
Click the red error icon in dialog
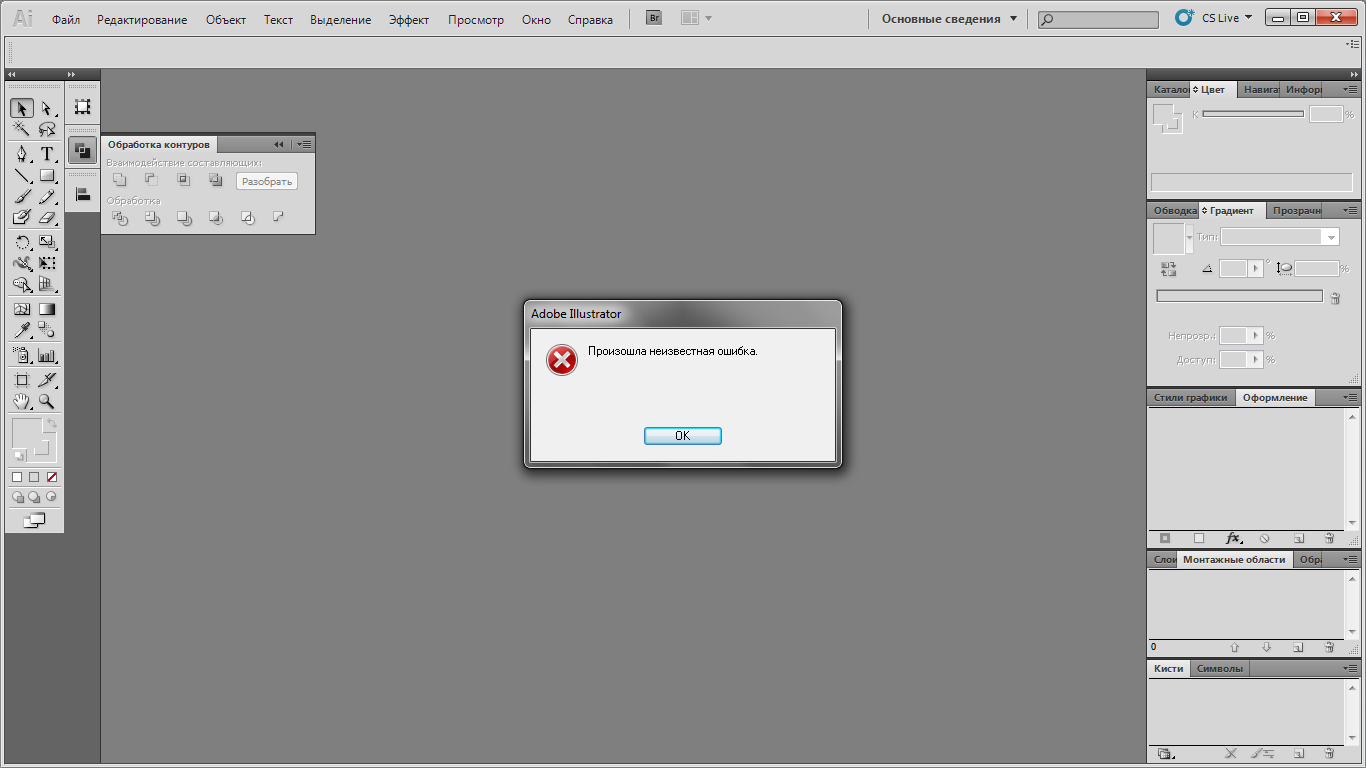pyautogui.click(x=562, y=360)
